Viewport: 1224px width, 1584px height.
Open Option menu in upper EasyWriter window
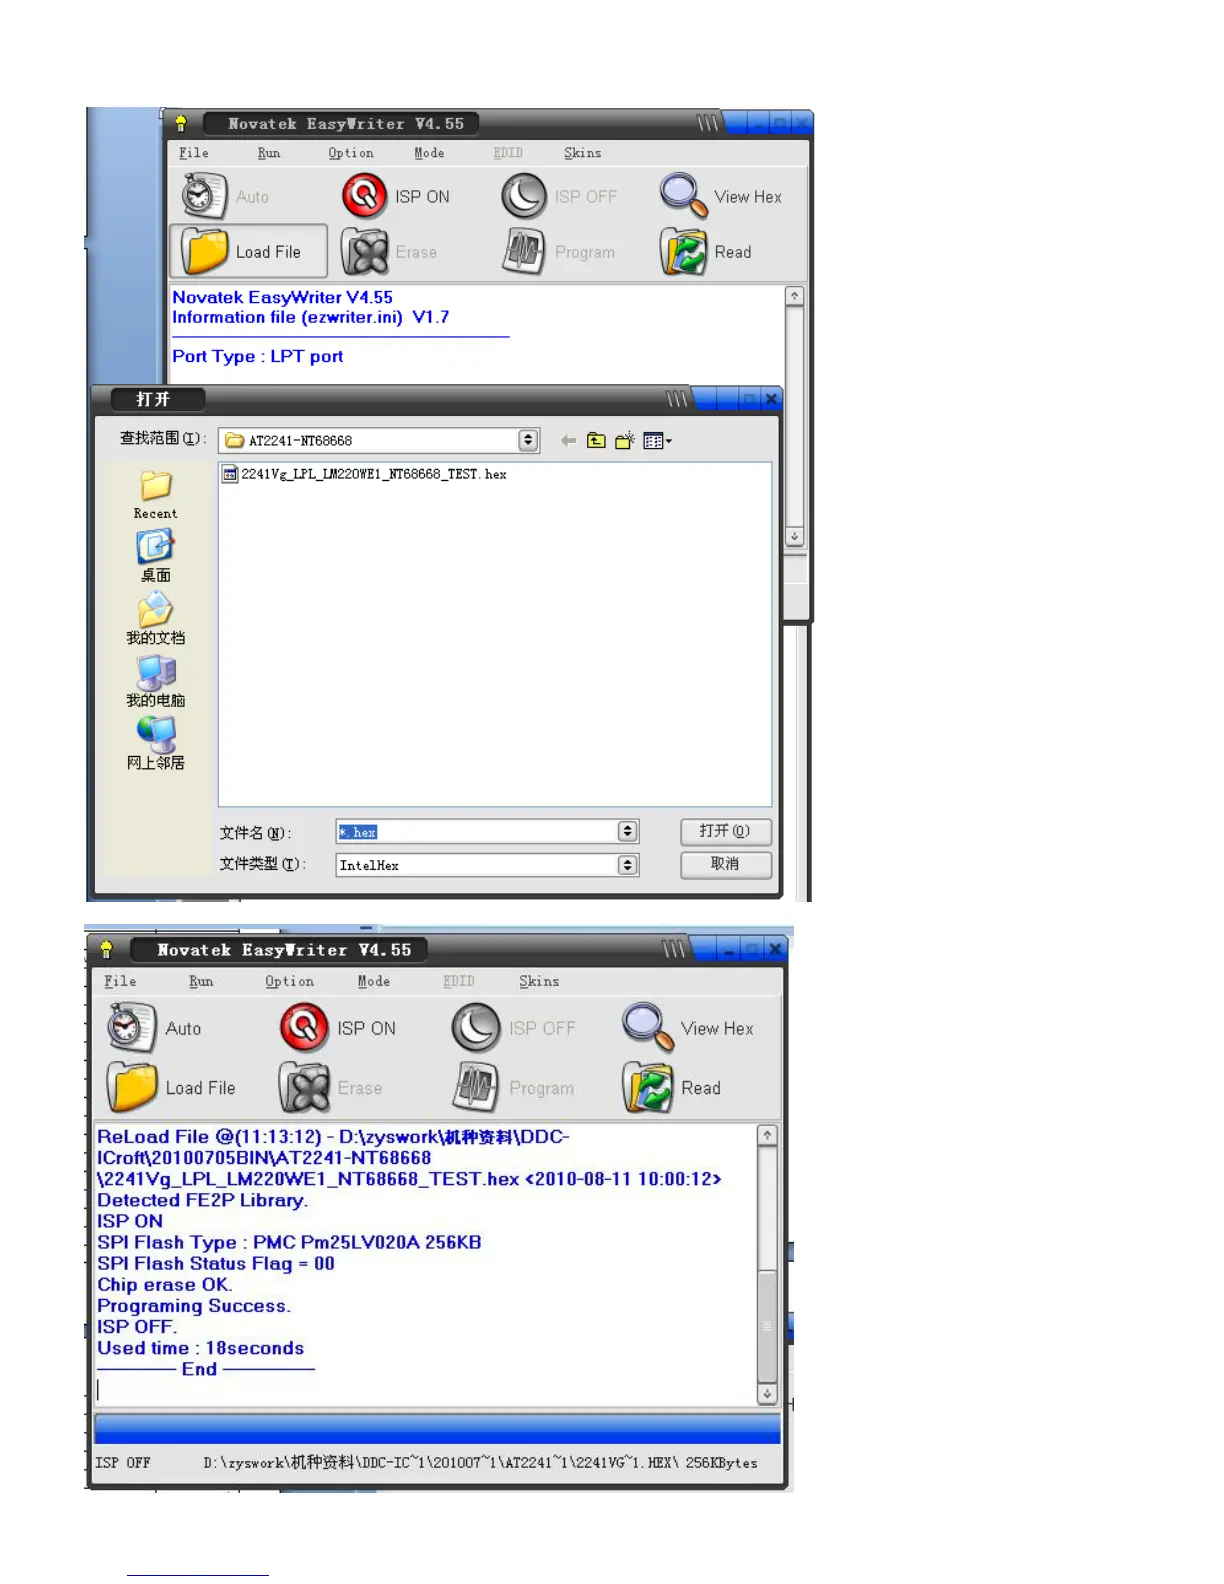[351, 153]
